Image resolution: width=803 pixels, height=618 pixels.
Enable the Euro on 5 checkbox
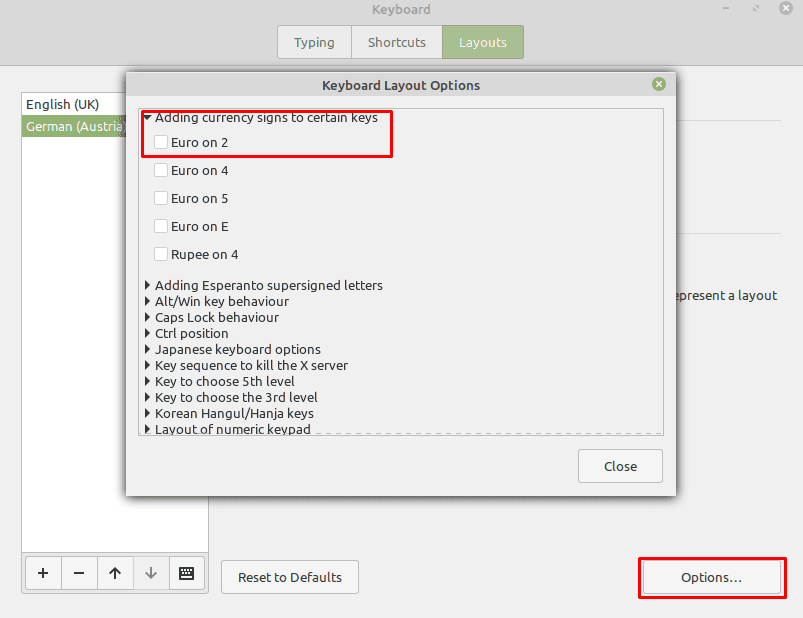[x=161, y=198]
